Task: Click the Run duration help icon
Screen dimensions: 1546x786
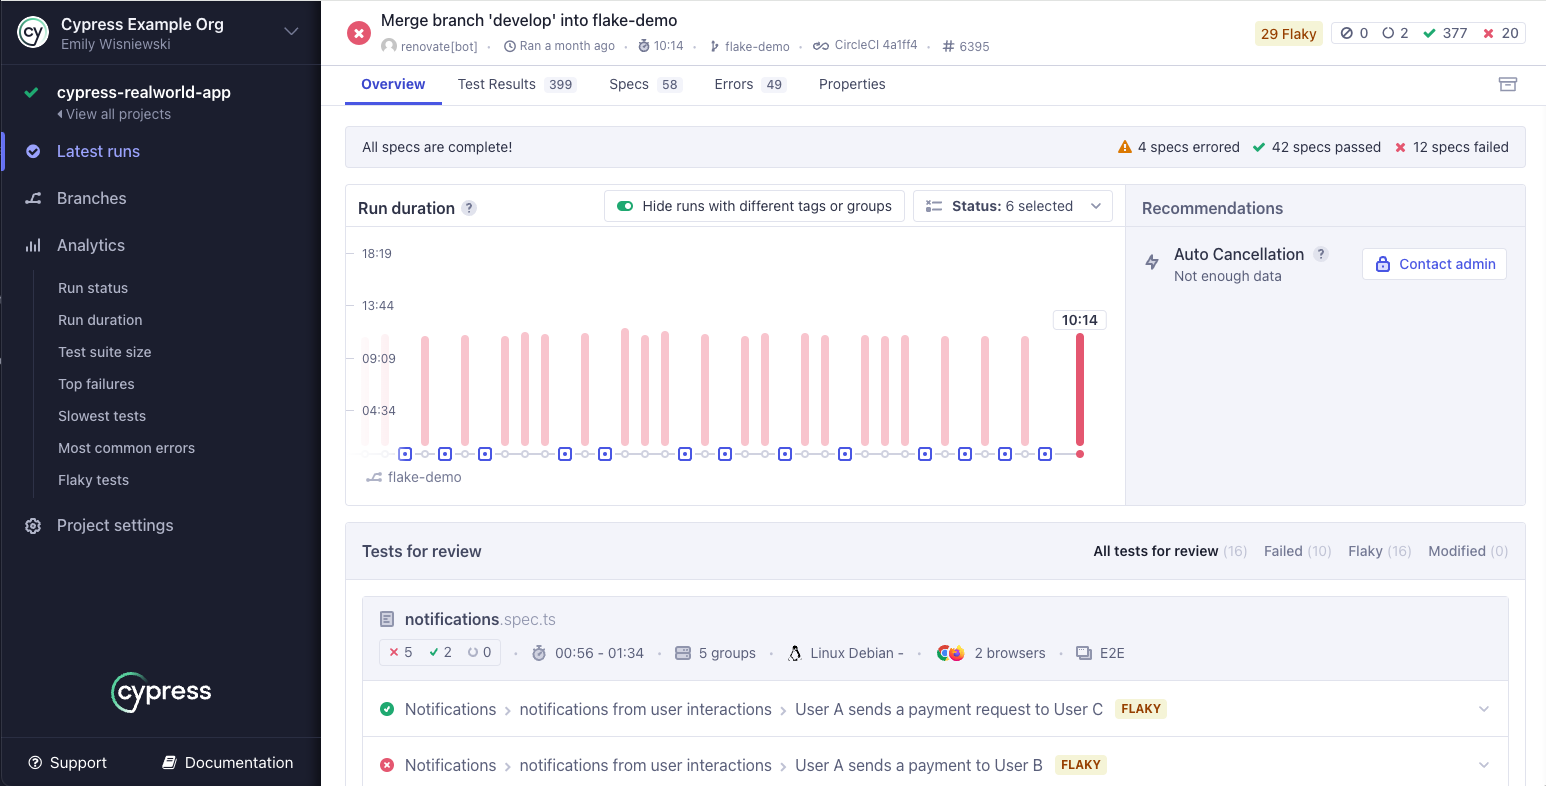Action: pos(469,208)
